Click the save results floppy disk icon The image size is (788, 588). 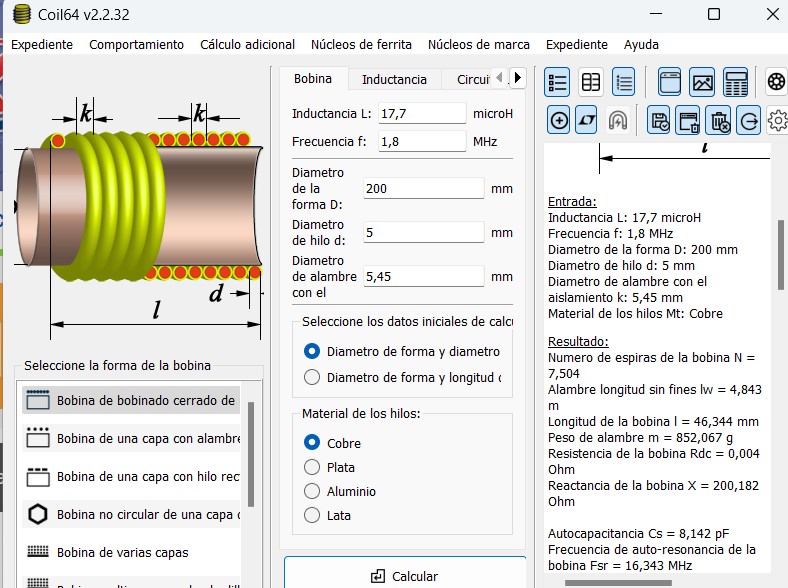point(659,122)
